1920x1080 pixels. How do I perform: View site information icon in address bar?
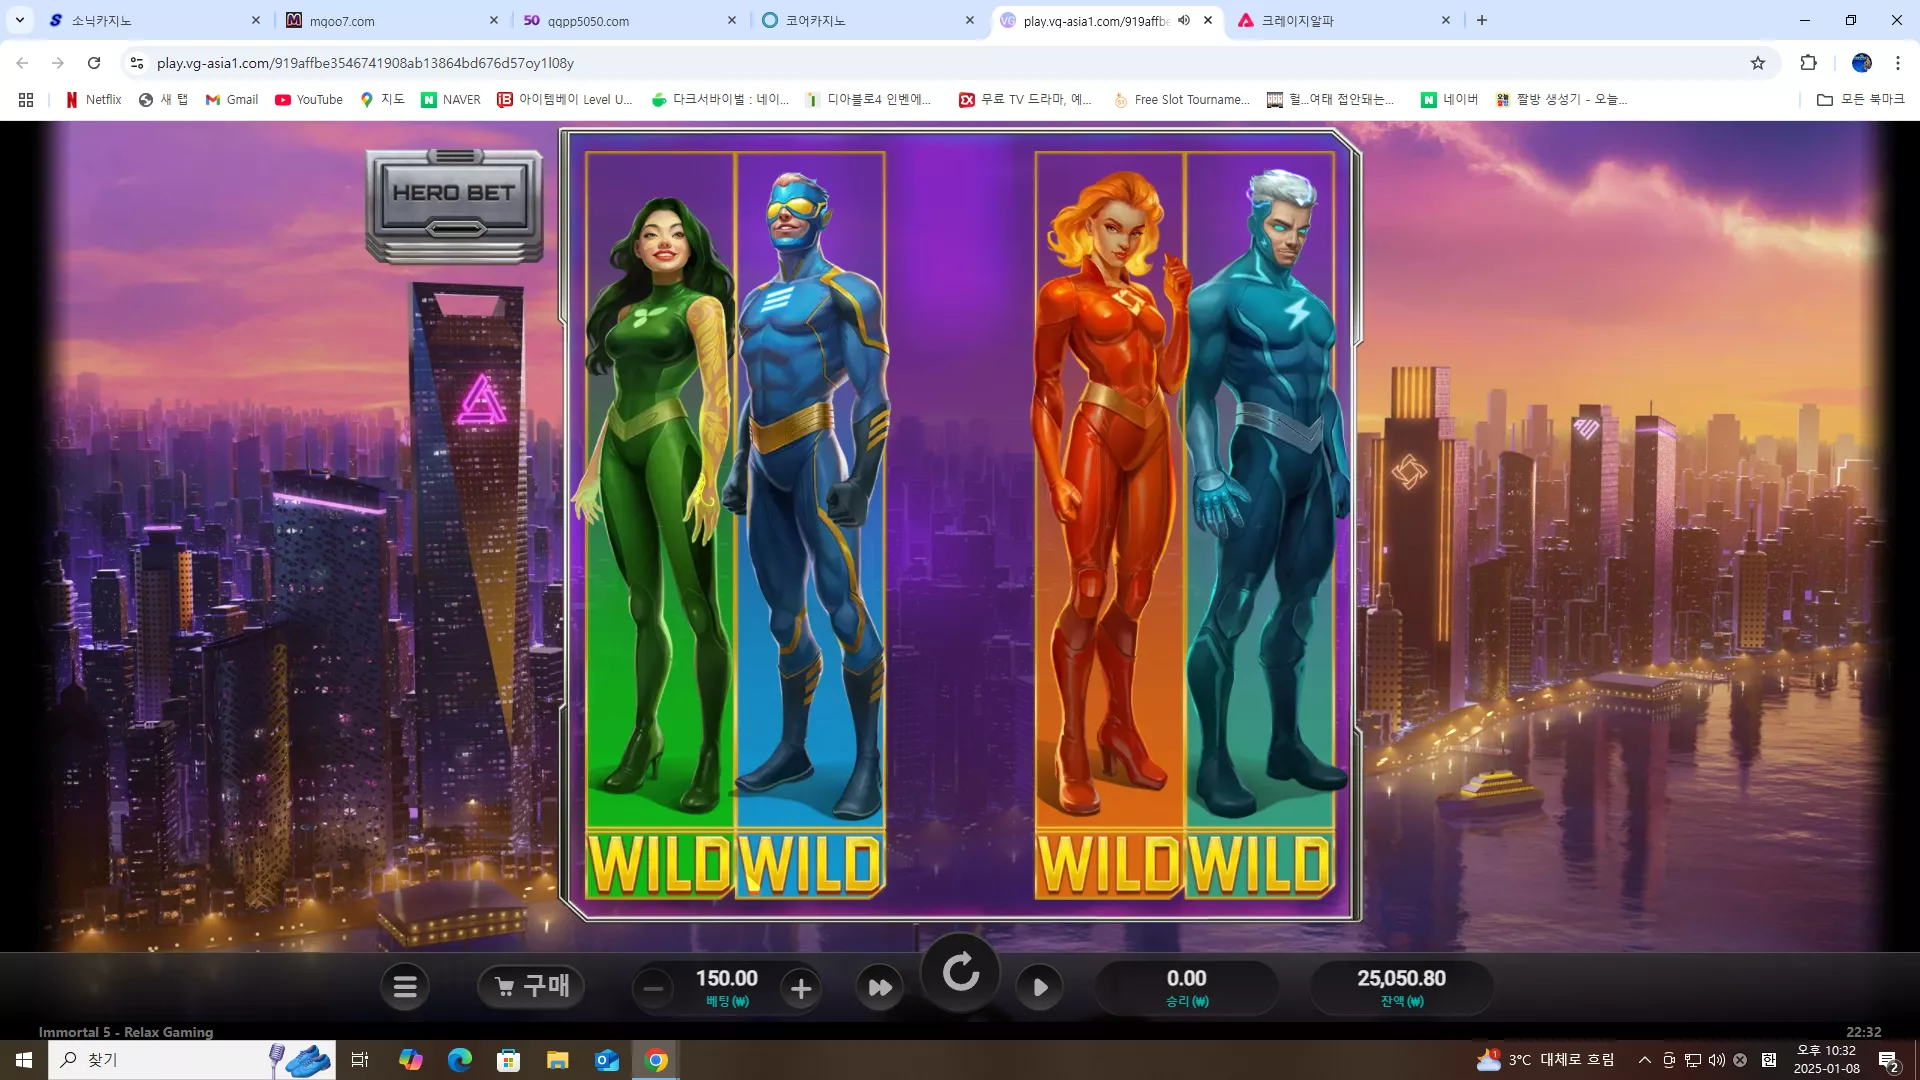click(x=137, y=63)
